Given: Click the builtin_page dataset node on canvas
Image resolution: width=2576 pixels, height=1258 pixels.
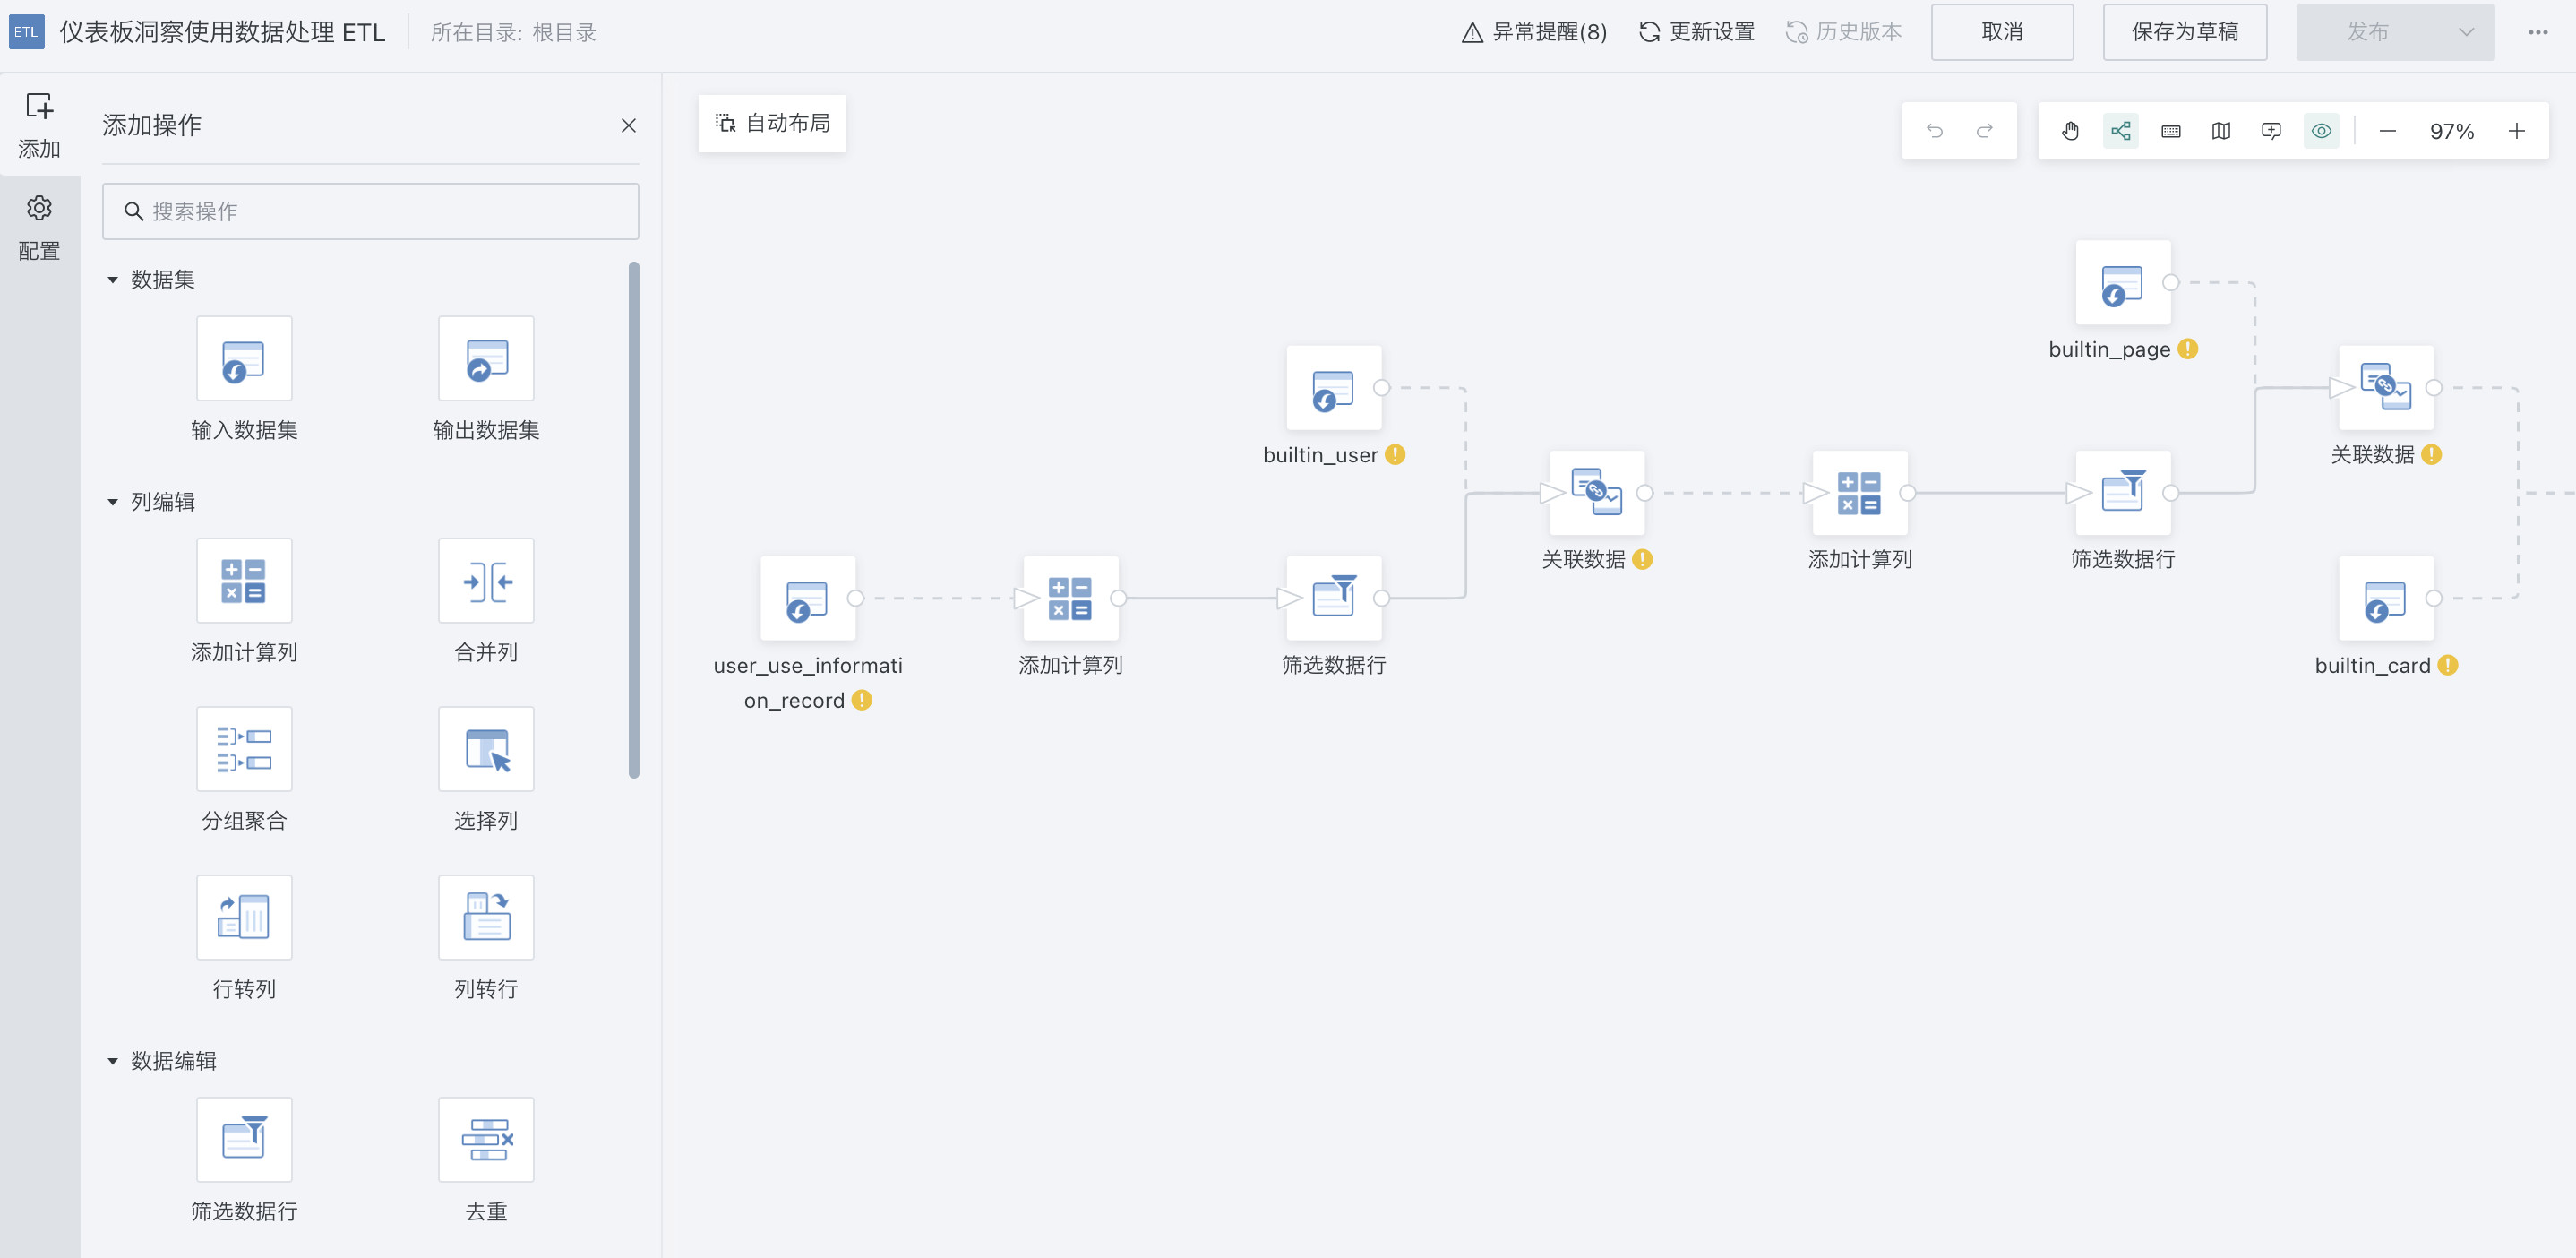Looking at the screenshot, I should point(2122,284).
